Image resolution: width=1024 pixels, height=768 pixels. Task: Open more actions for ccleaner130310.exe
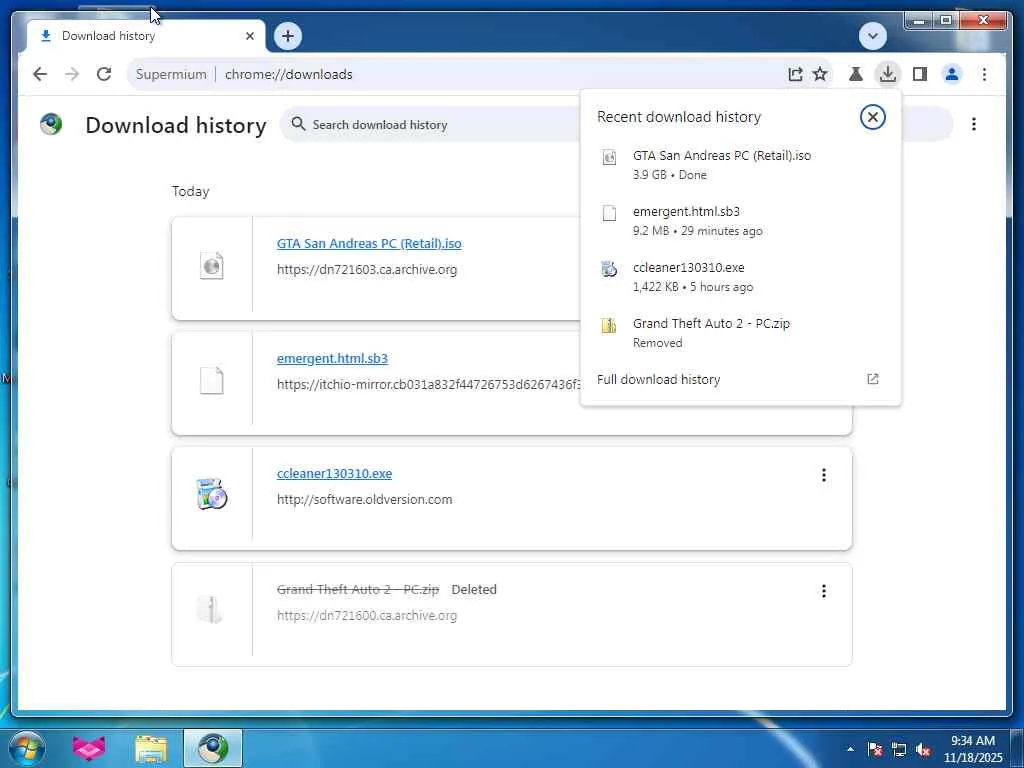tap(824, 475)
